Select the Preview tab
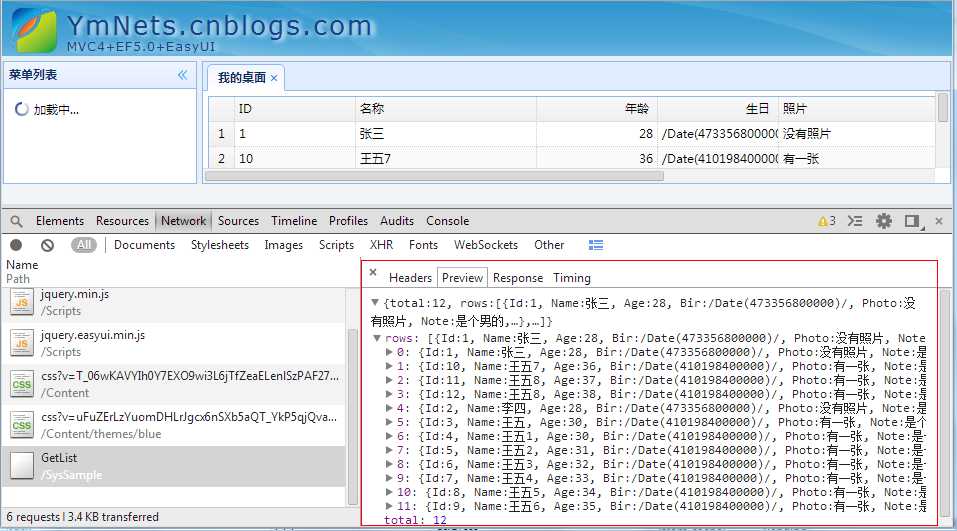Screen dimensions: 957x531 462,278
